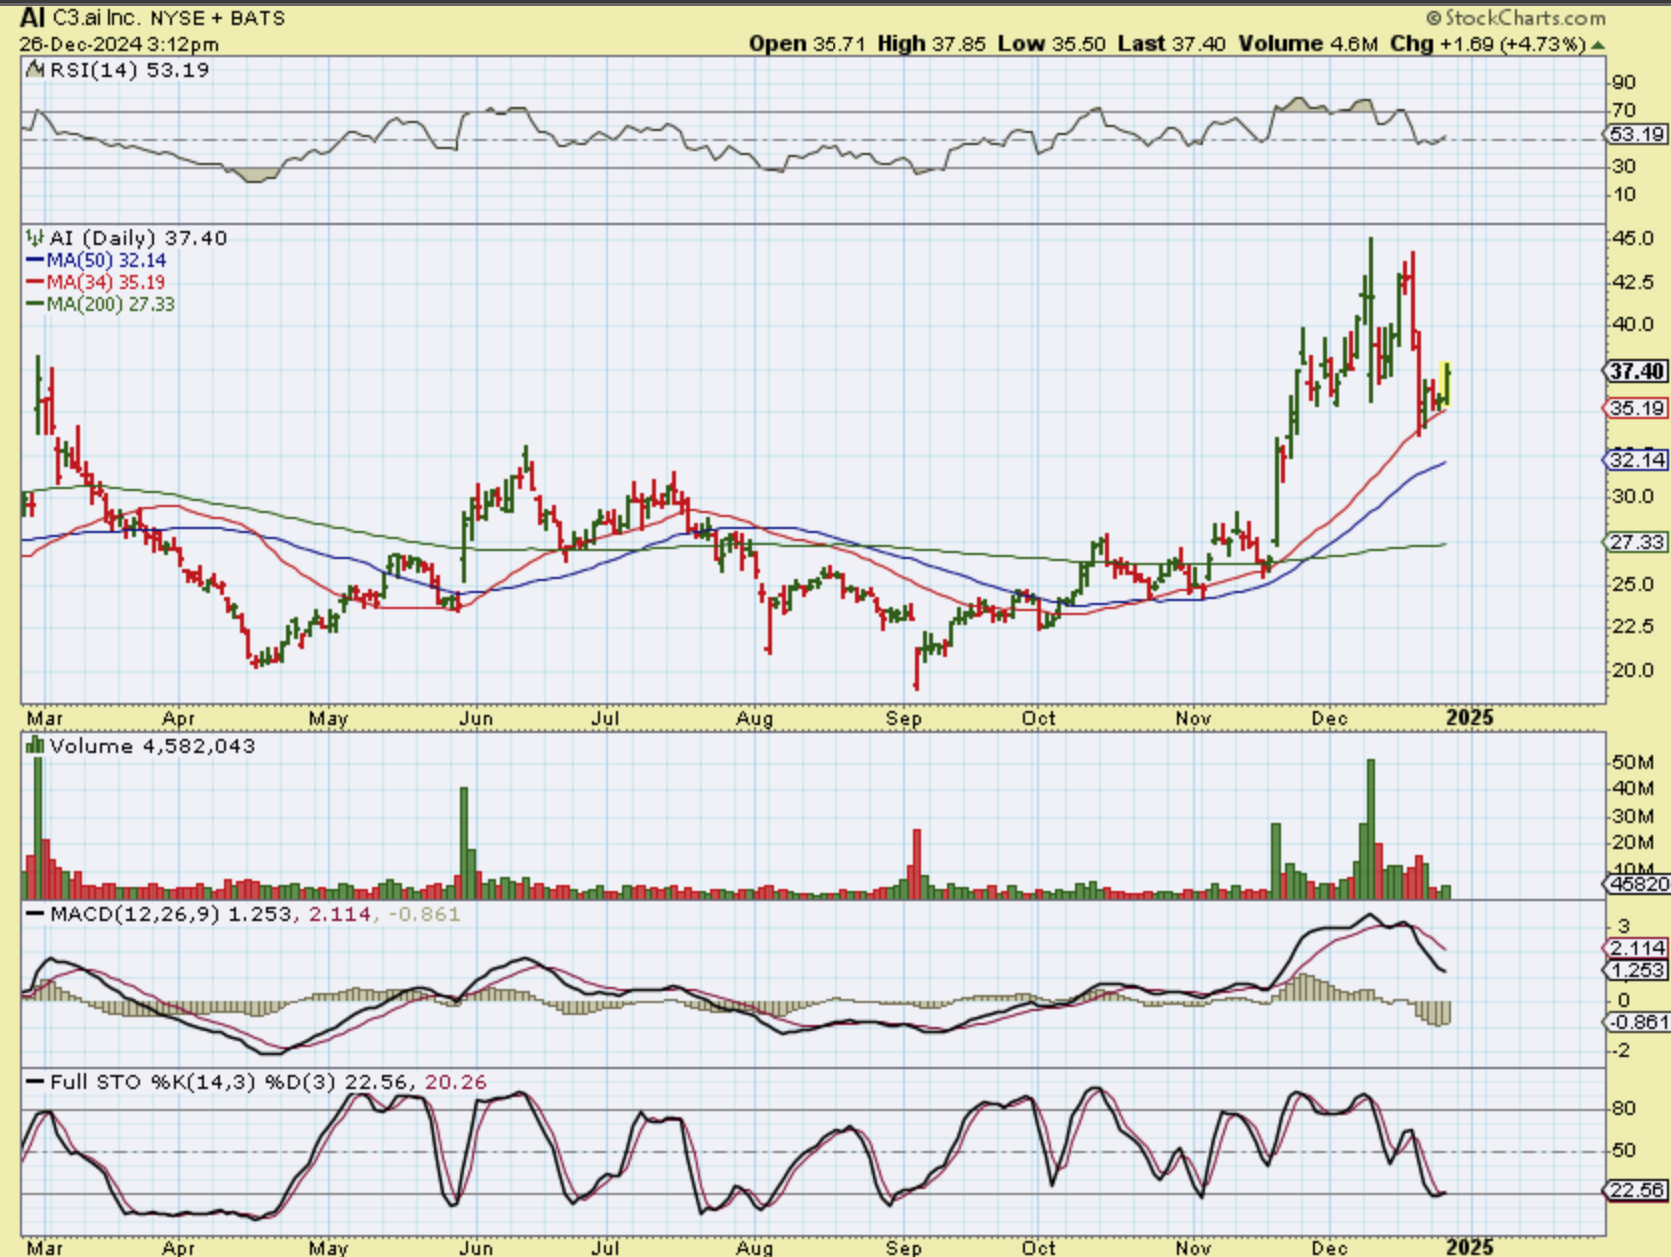This screenshot has height=1257, width=1671.
Task: Click the StockCharts.com copyright watermark
Action: click(x=1515, y=17)
